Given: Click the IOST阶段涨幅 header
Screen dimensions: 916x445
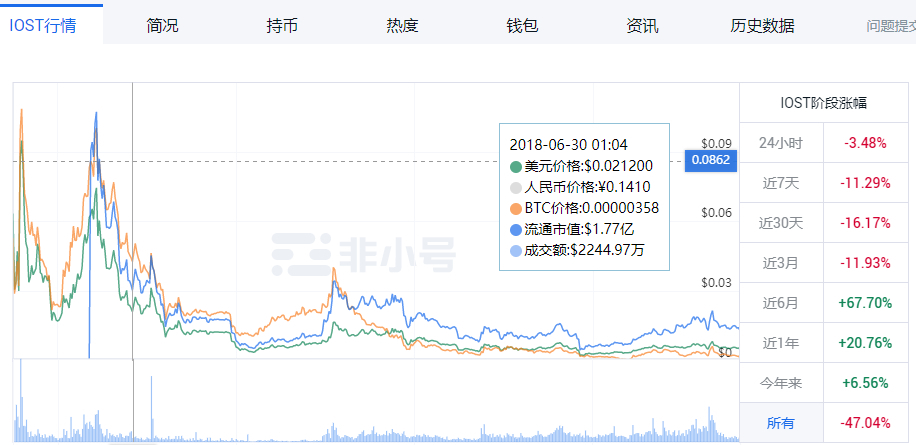Looking at the screenshot, I should [824, 103].
